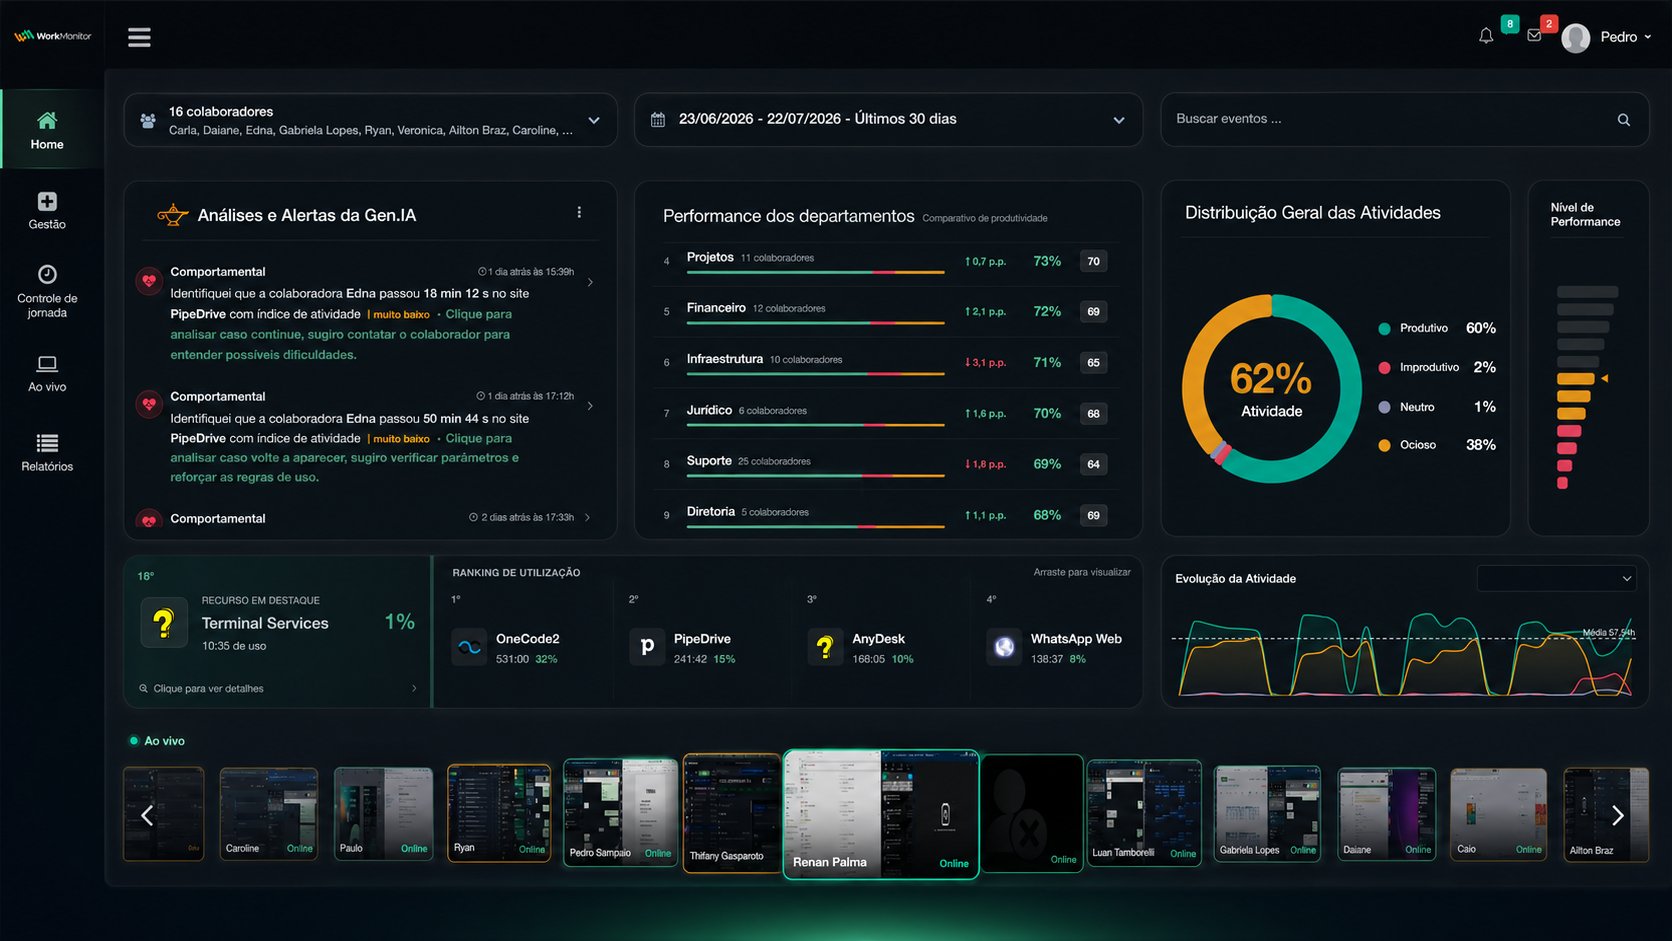Open the mail envelope icon
The image size is (1672, 941).
point(1534,36)
